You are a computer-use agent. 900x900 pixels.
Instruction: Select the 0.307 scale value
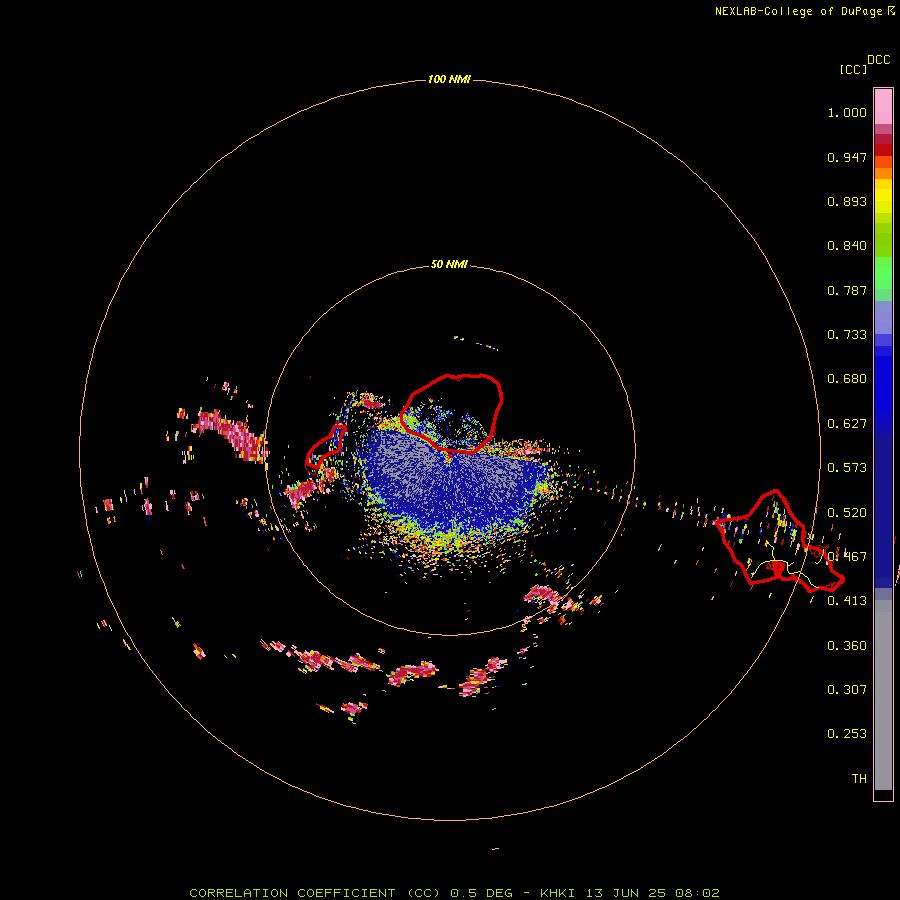point(847,690)
